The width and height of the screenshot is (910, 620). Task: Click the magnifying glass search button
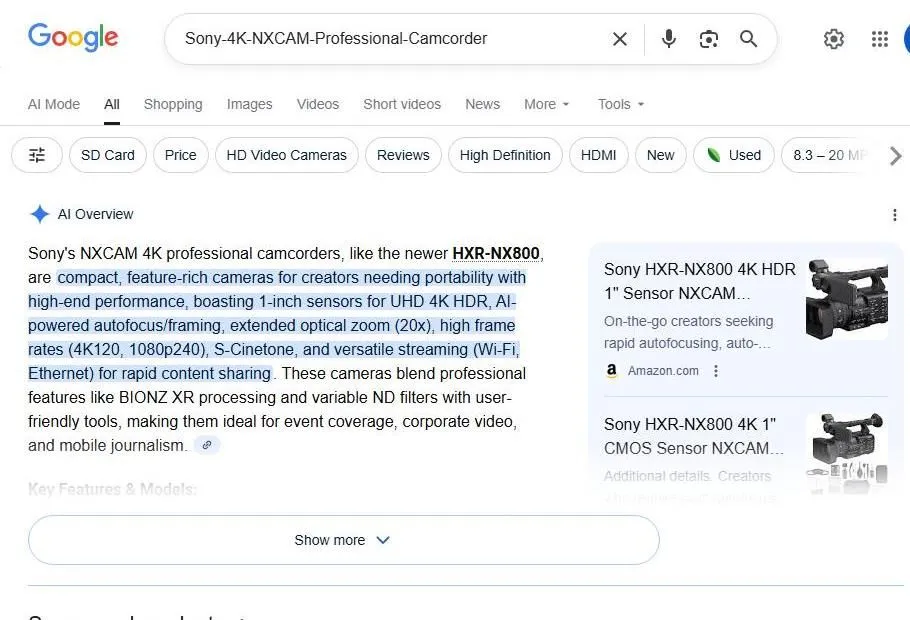[748, 39]
